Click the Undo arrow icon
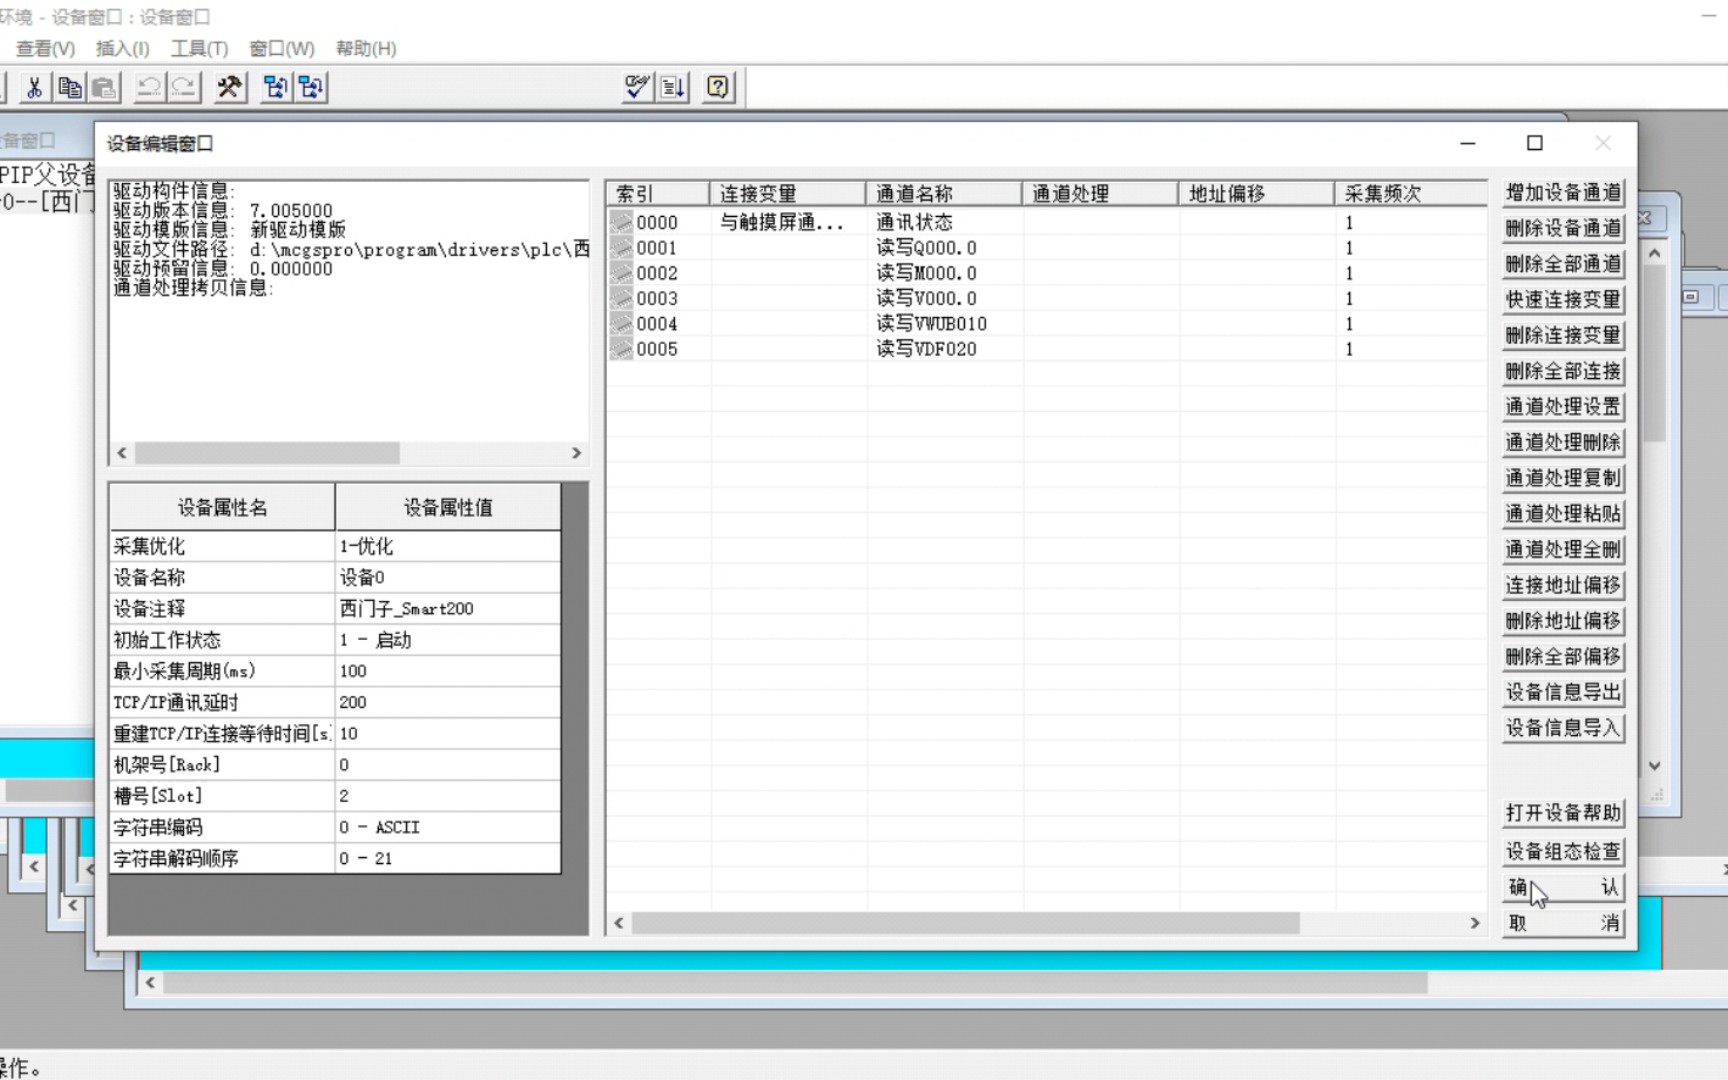The height and width of the screenshot is (1080, 1728). (149, 87)
